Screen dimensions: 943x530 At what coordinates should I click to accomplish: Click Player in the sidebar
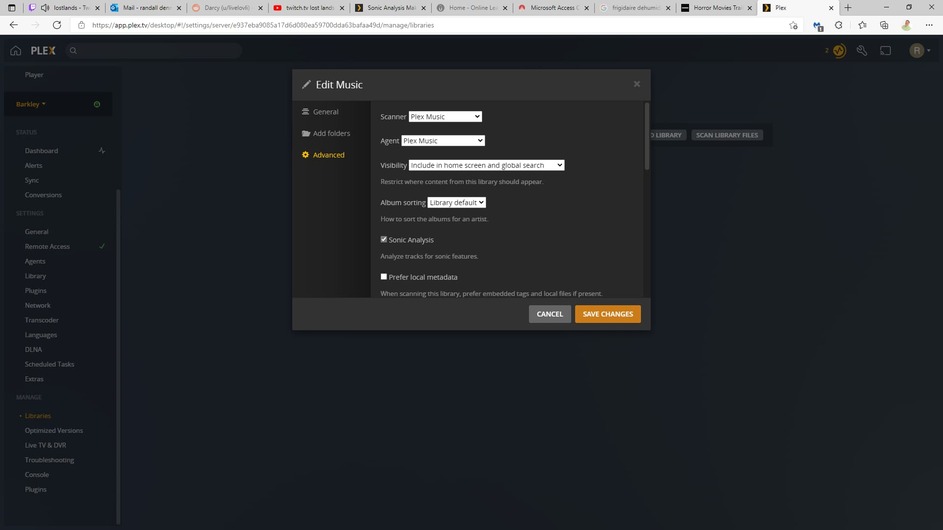[34, 75]
